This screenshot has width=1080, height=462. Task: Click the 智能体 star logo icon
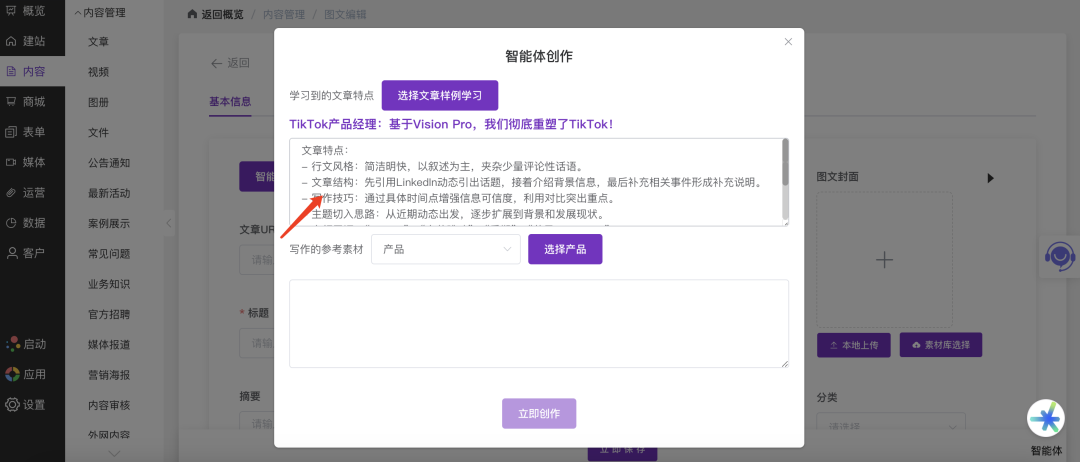pyautogui.click(x=1046, y=417)
